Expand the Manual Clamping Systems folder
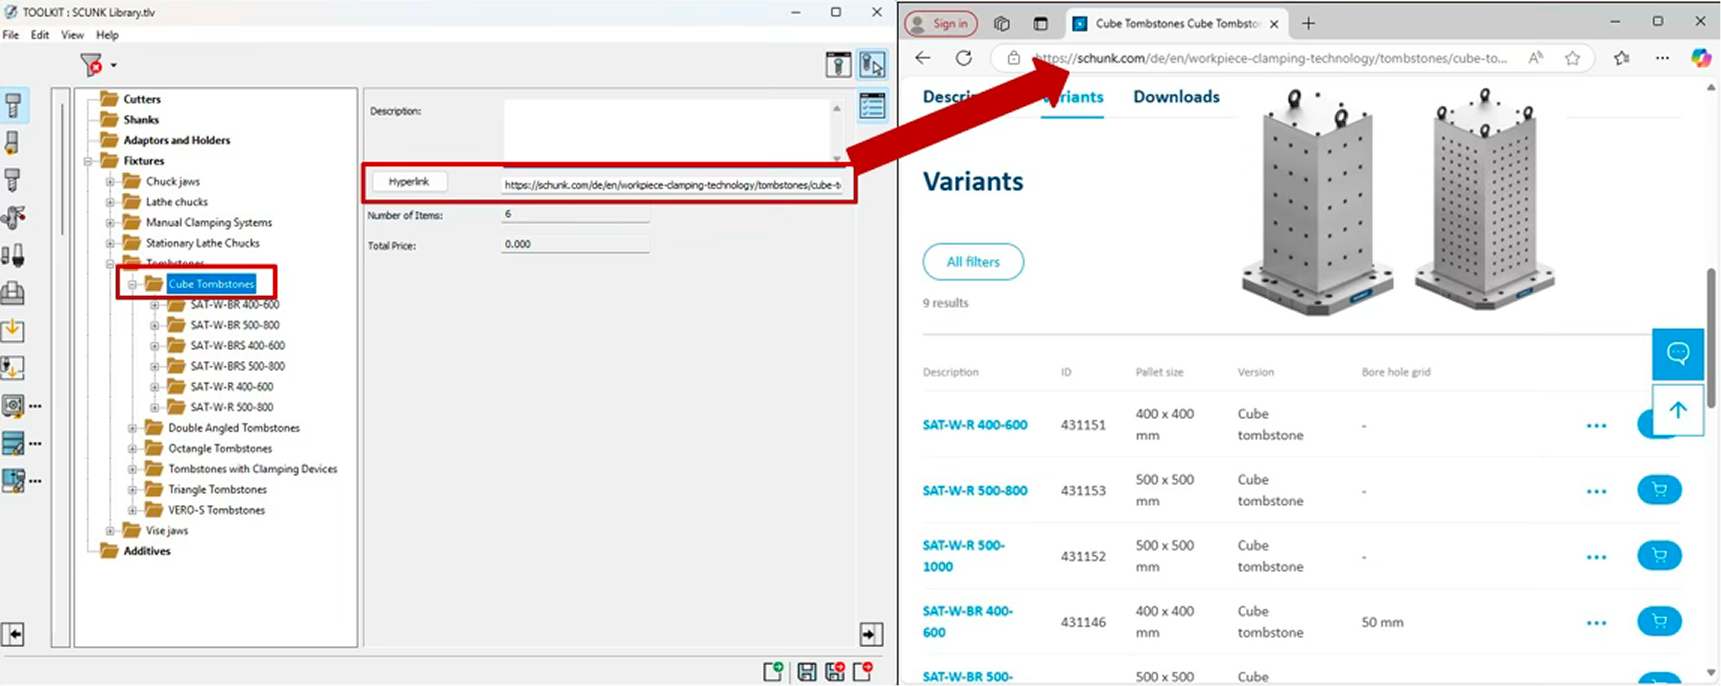The width and height of the screenshot is (1721, 686). [110, 223]
